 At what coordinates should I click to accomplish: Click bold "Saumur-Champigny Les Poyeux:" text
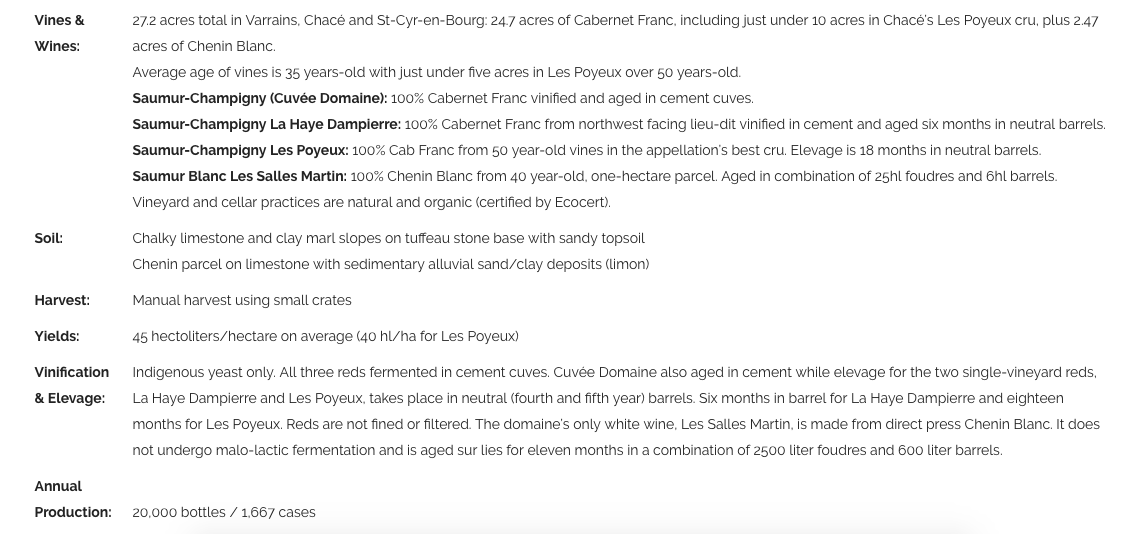(x=240, y=150)
